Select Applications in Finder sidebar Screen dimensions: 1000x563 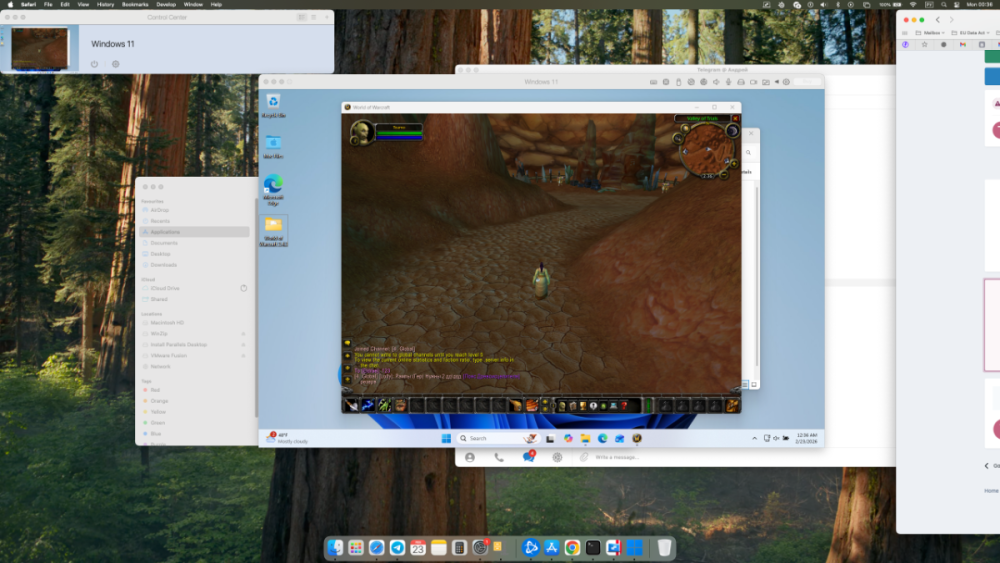(x=165, y=232)
